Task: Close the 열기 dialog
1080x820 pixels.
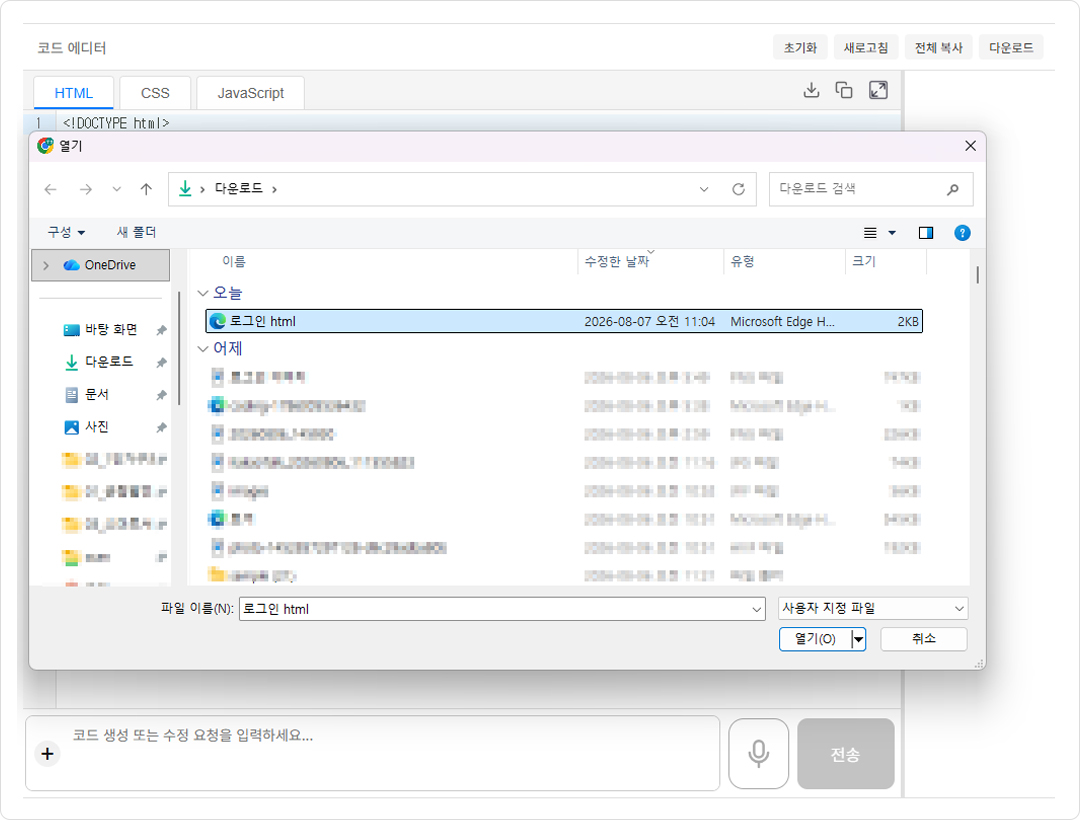Action: coord(970,146)
